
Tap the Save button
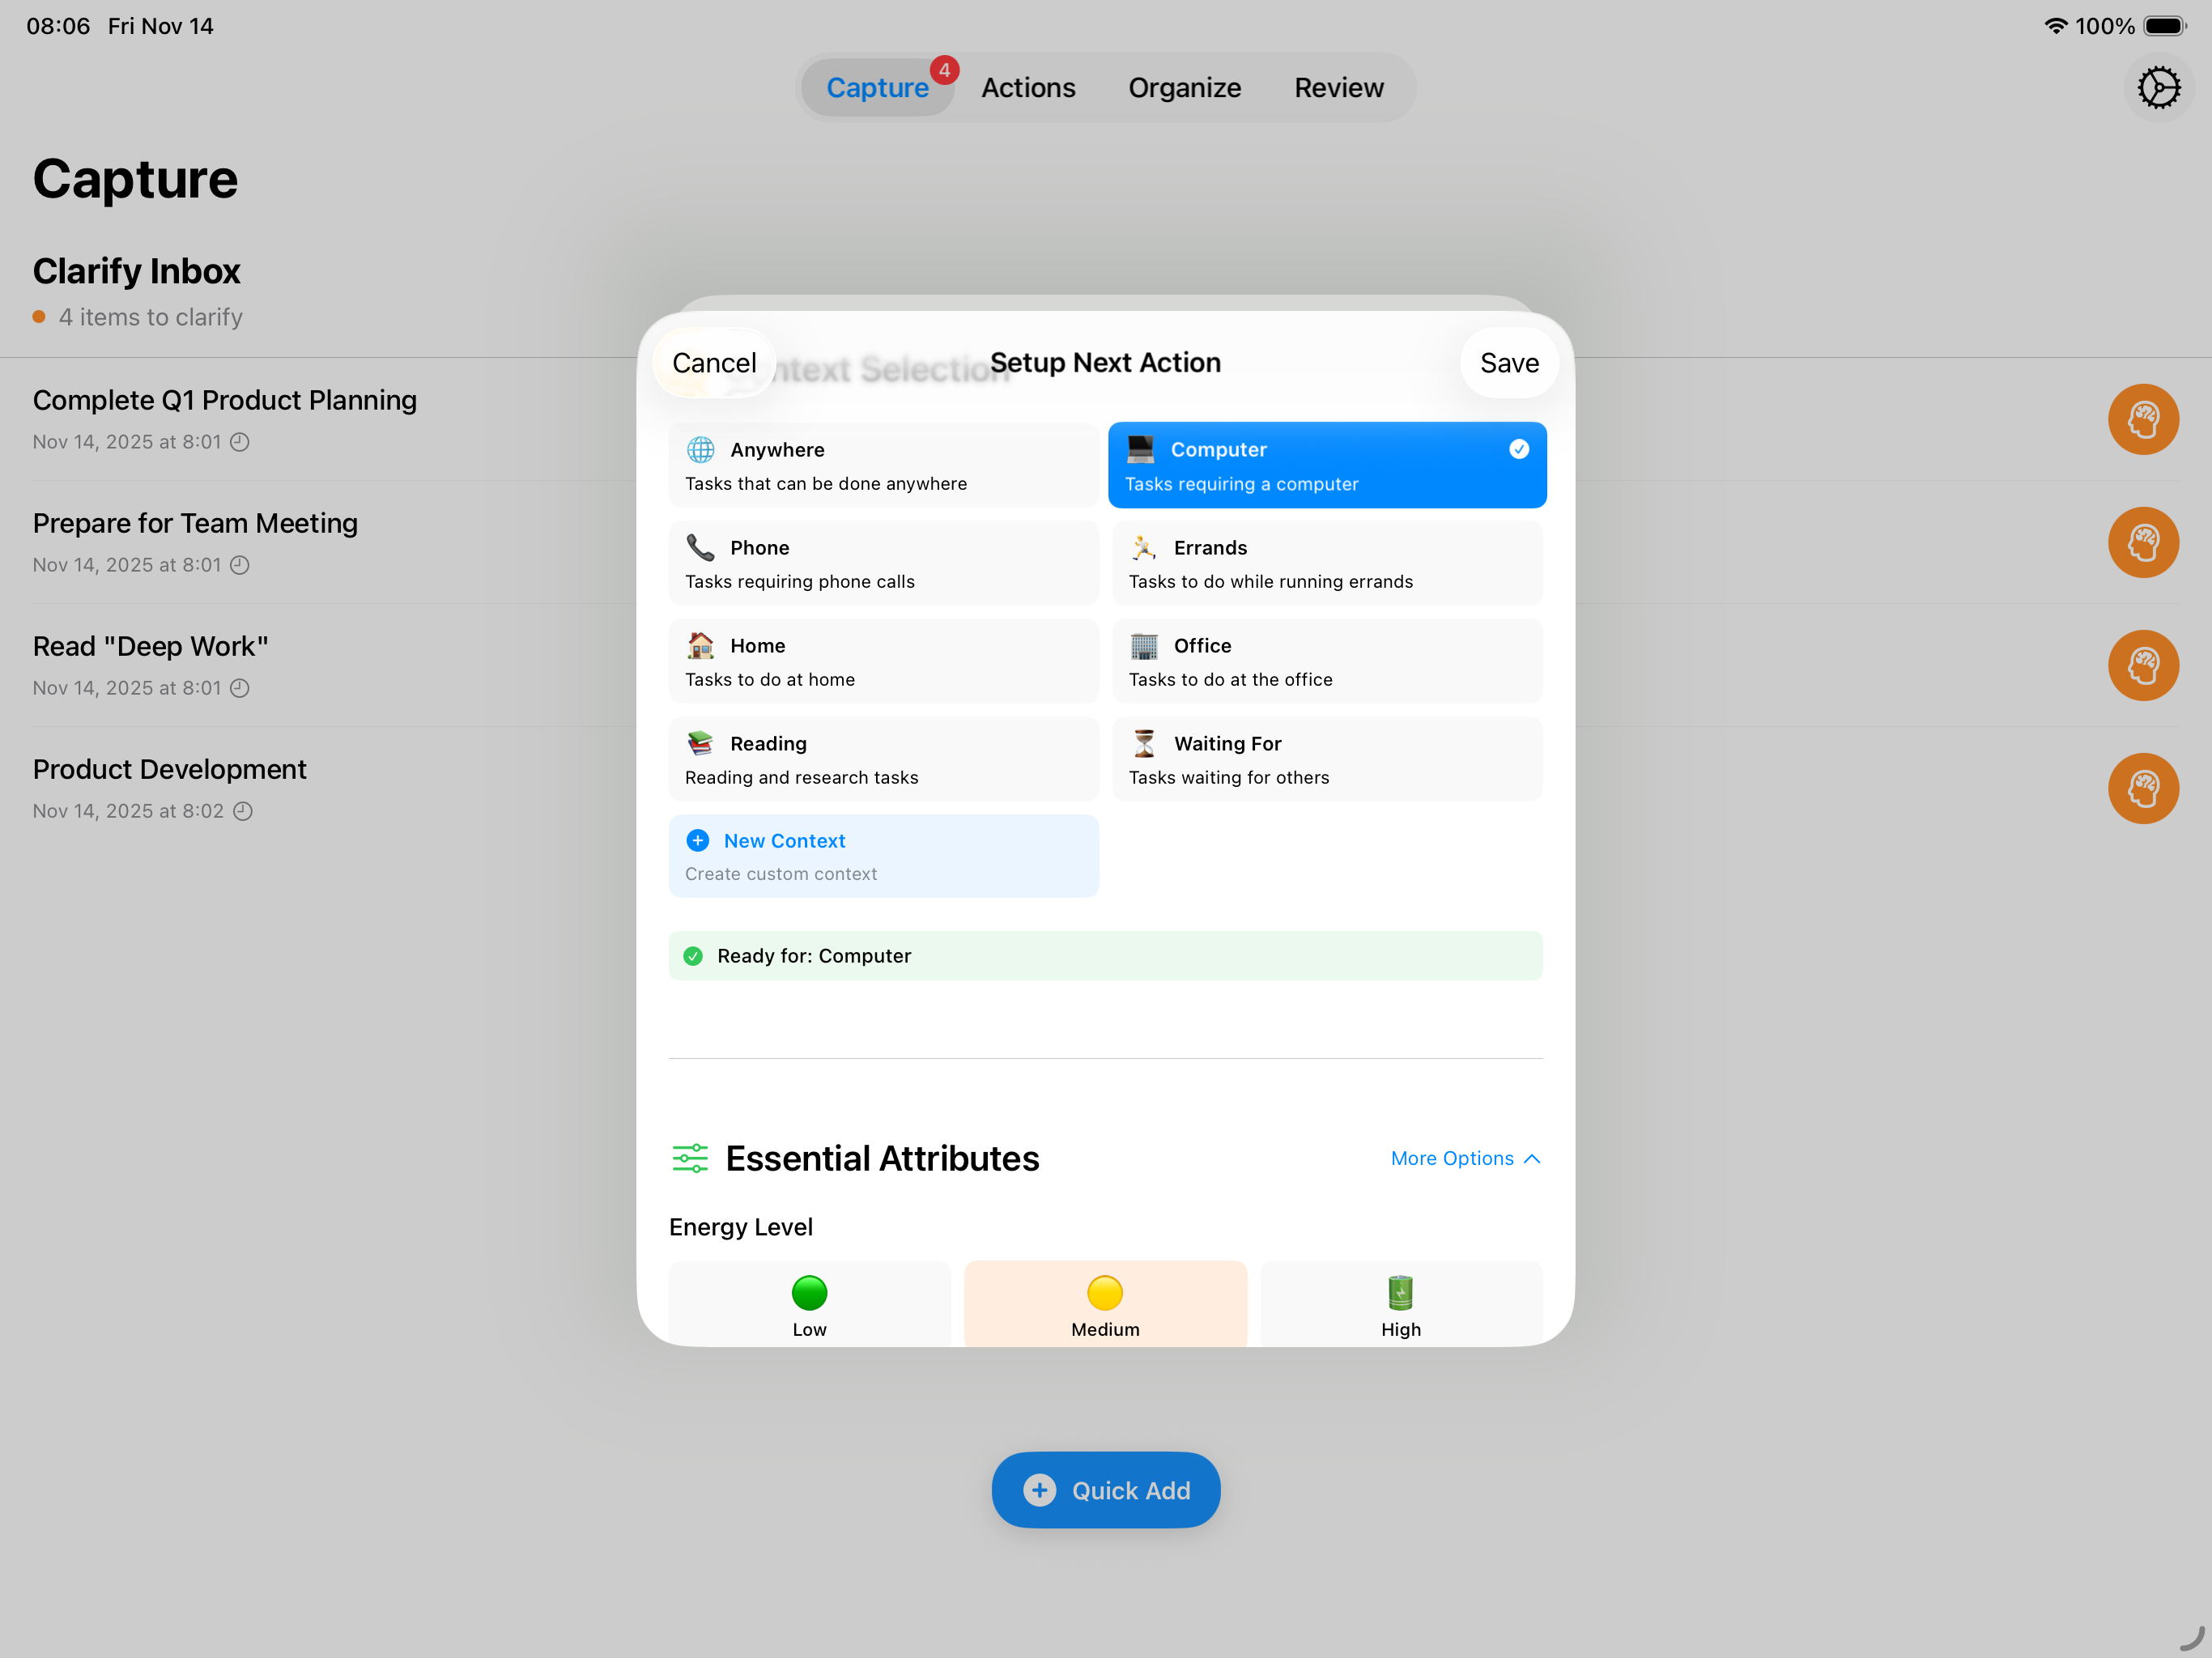[1508, 362]
